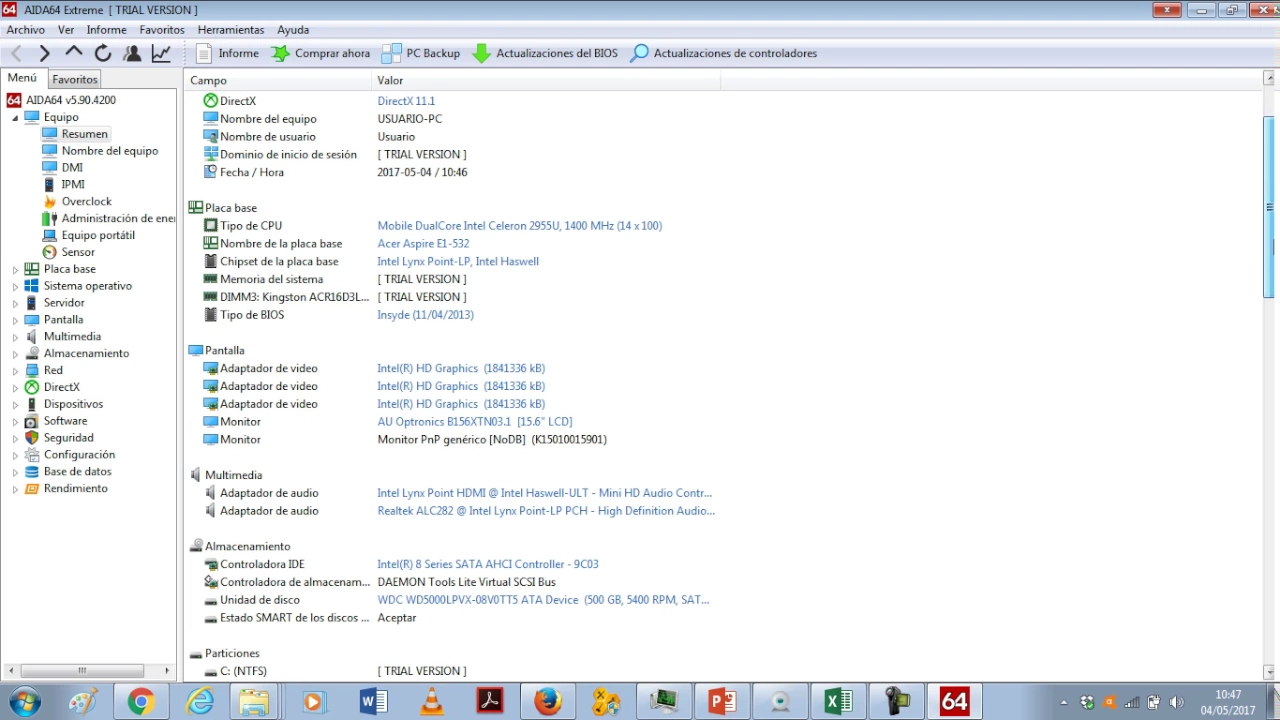Select IPMI in the tree

coord(73,185)
